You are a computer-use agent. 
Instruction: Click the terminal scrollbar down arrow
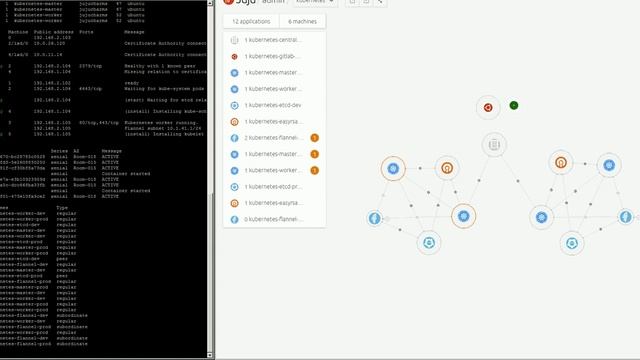point(210,355)
